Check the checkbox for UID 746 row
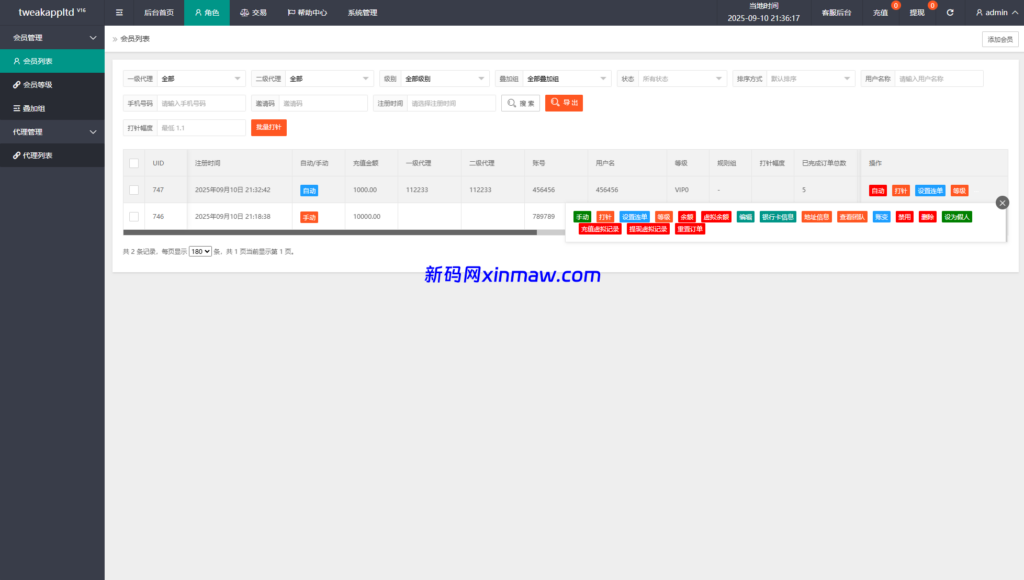Screen dimensions: 1024x580 (x=134, y=214)
